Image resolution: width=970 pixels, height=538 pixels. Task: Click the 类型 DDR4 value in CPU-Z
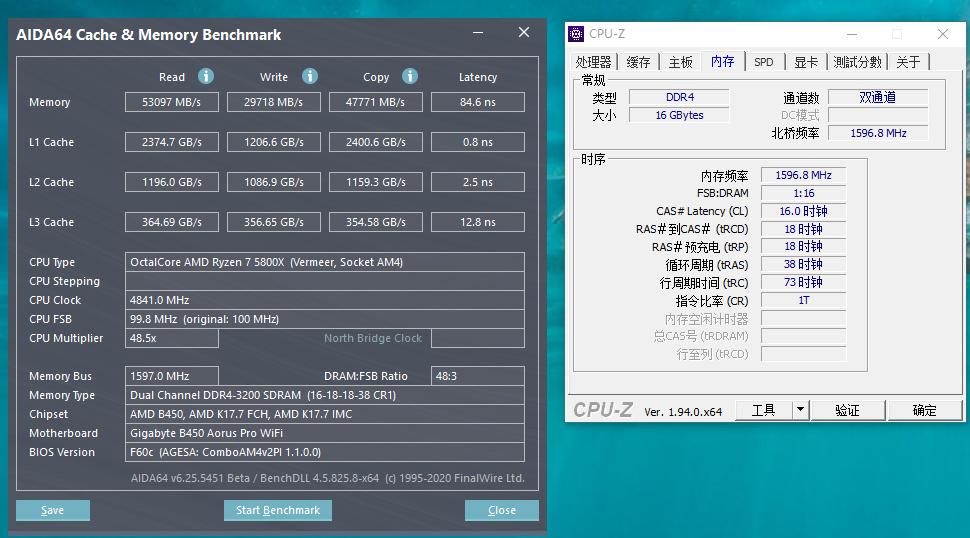coord(679,97)
